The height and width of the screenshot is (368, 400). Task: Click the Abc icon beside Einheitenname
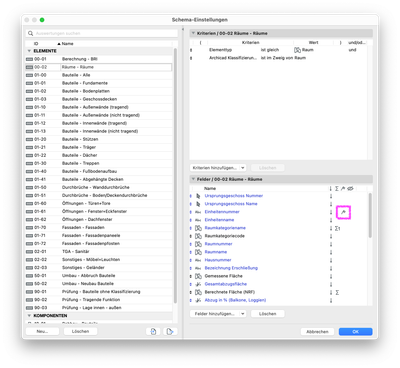pos(198,220)
